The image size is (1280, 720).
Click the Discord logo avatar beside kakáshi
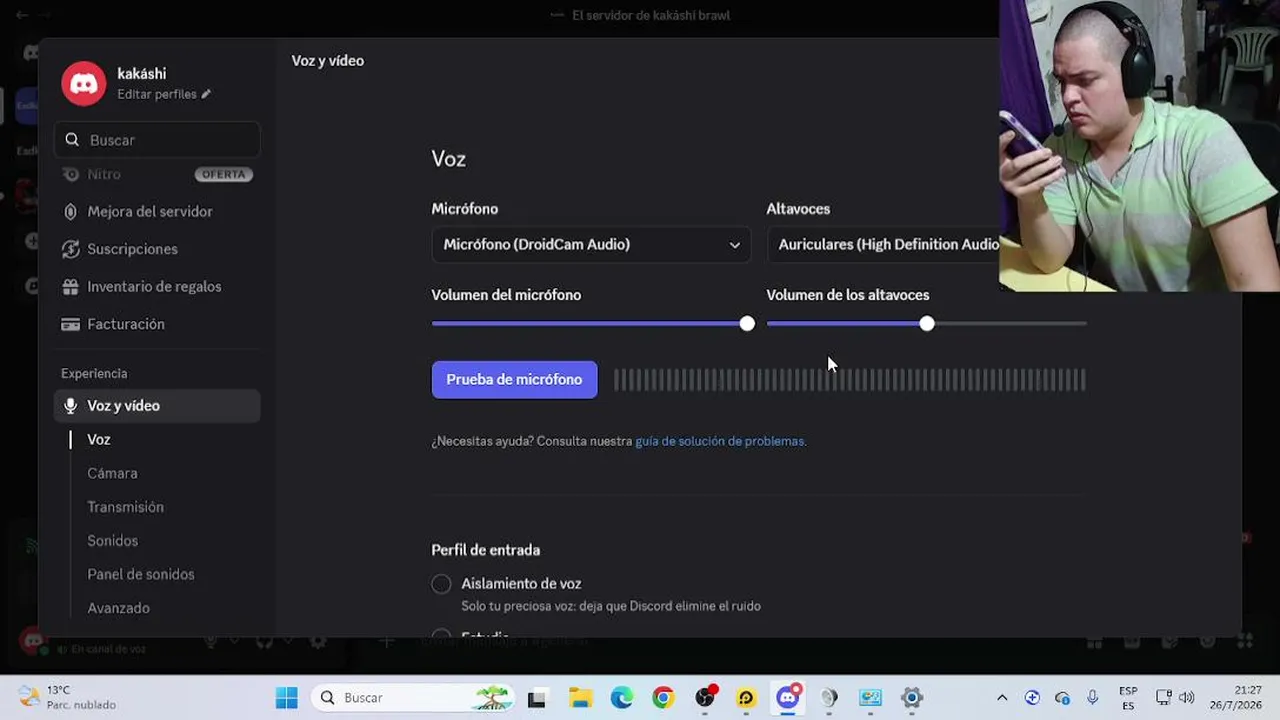pos(84,83)
